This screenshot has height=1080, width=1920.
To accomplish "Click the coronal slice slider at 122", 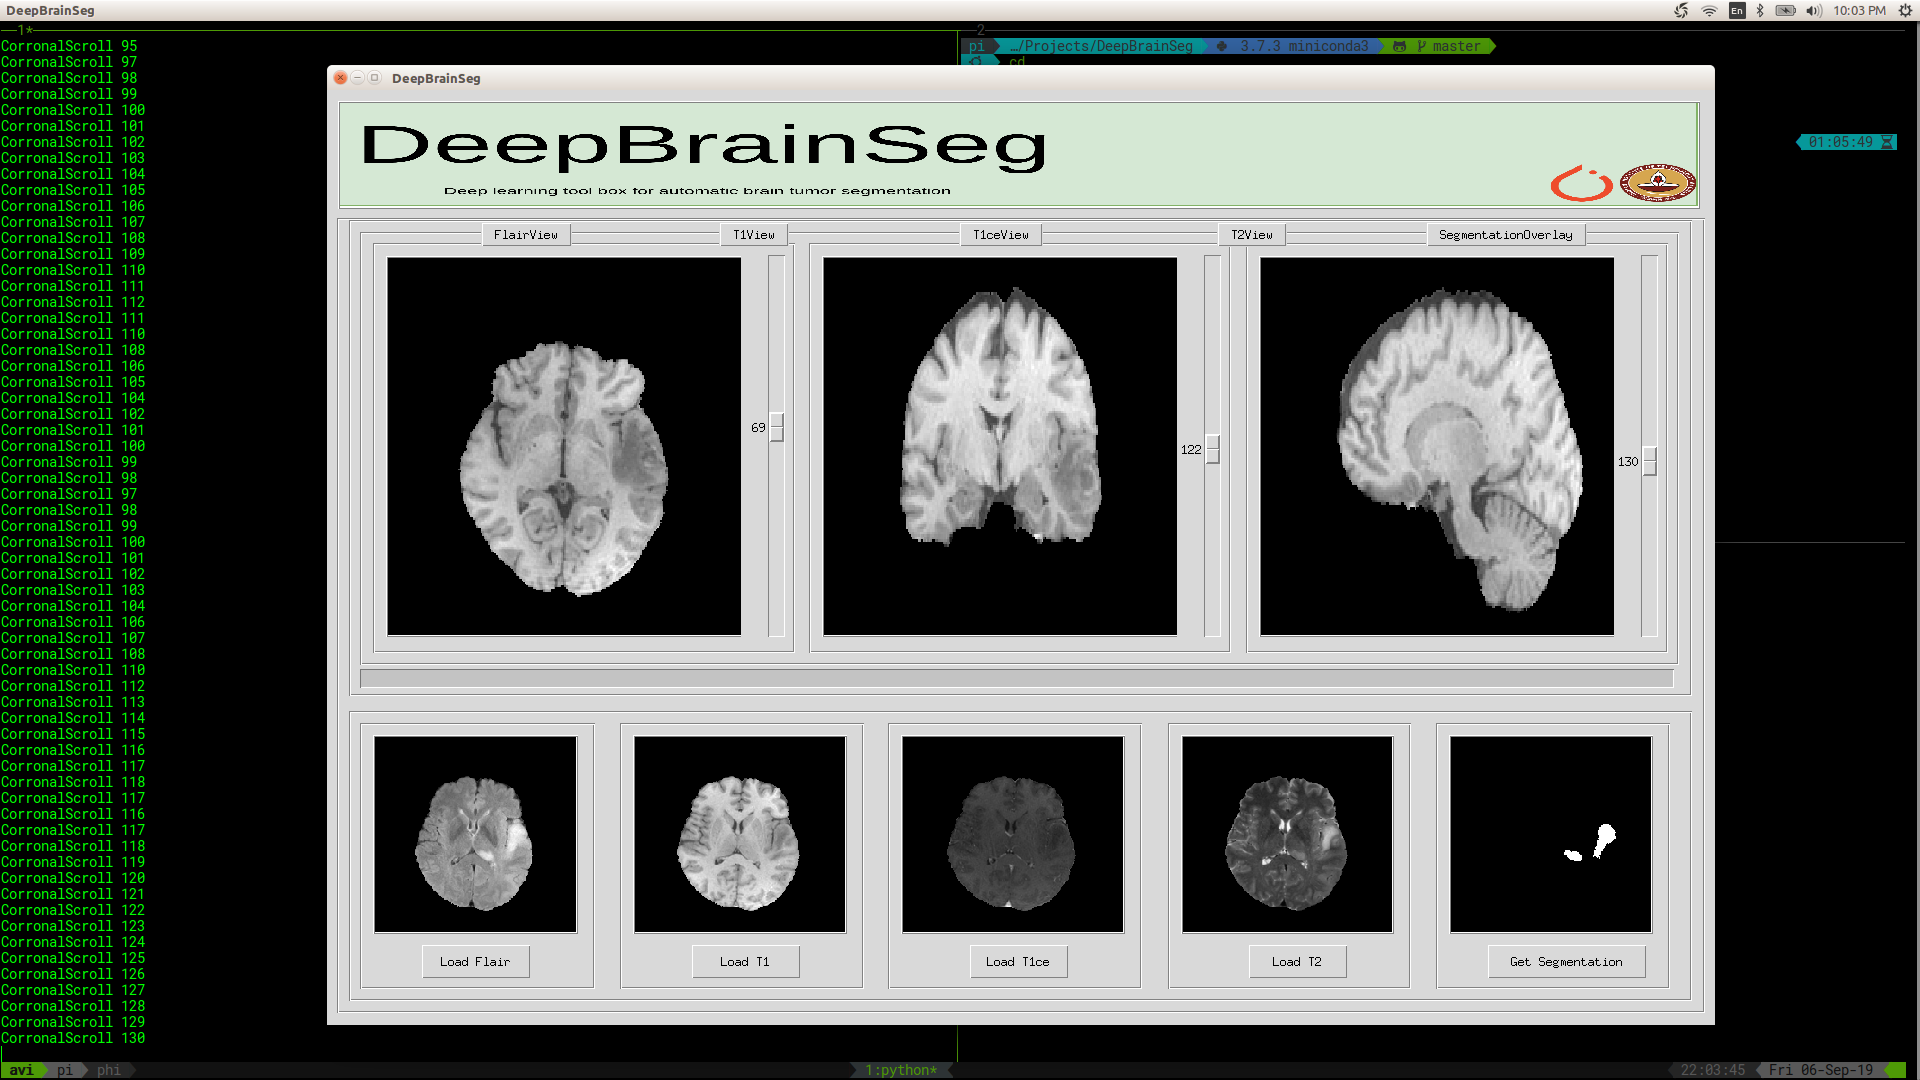I will coord(1213,450).
